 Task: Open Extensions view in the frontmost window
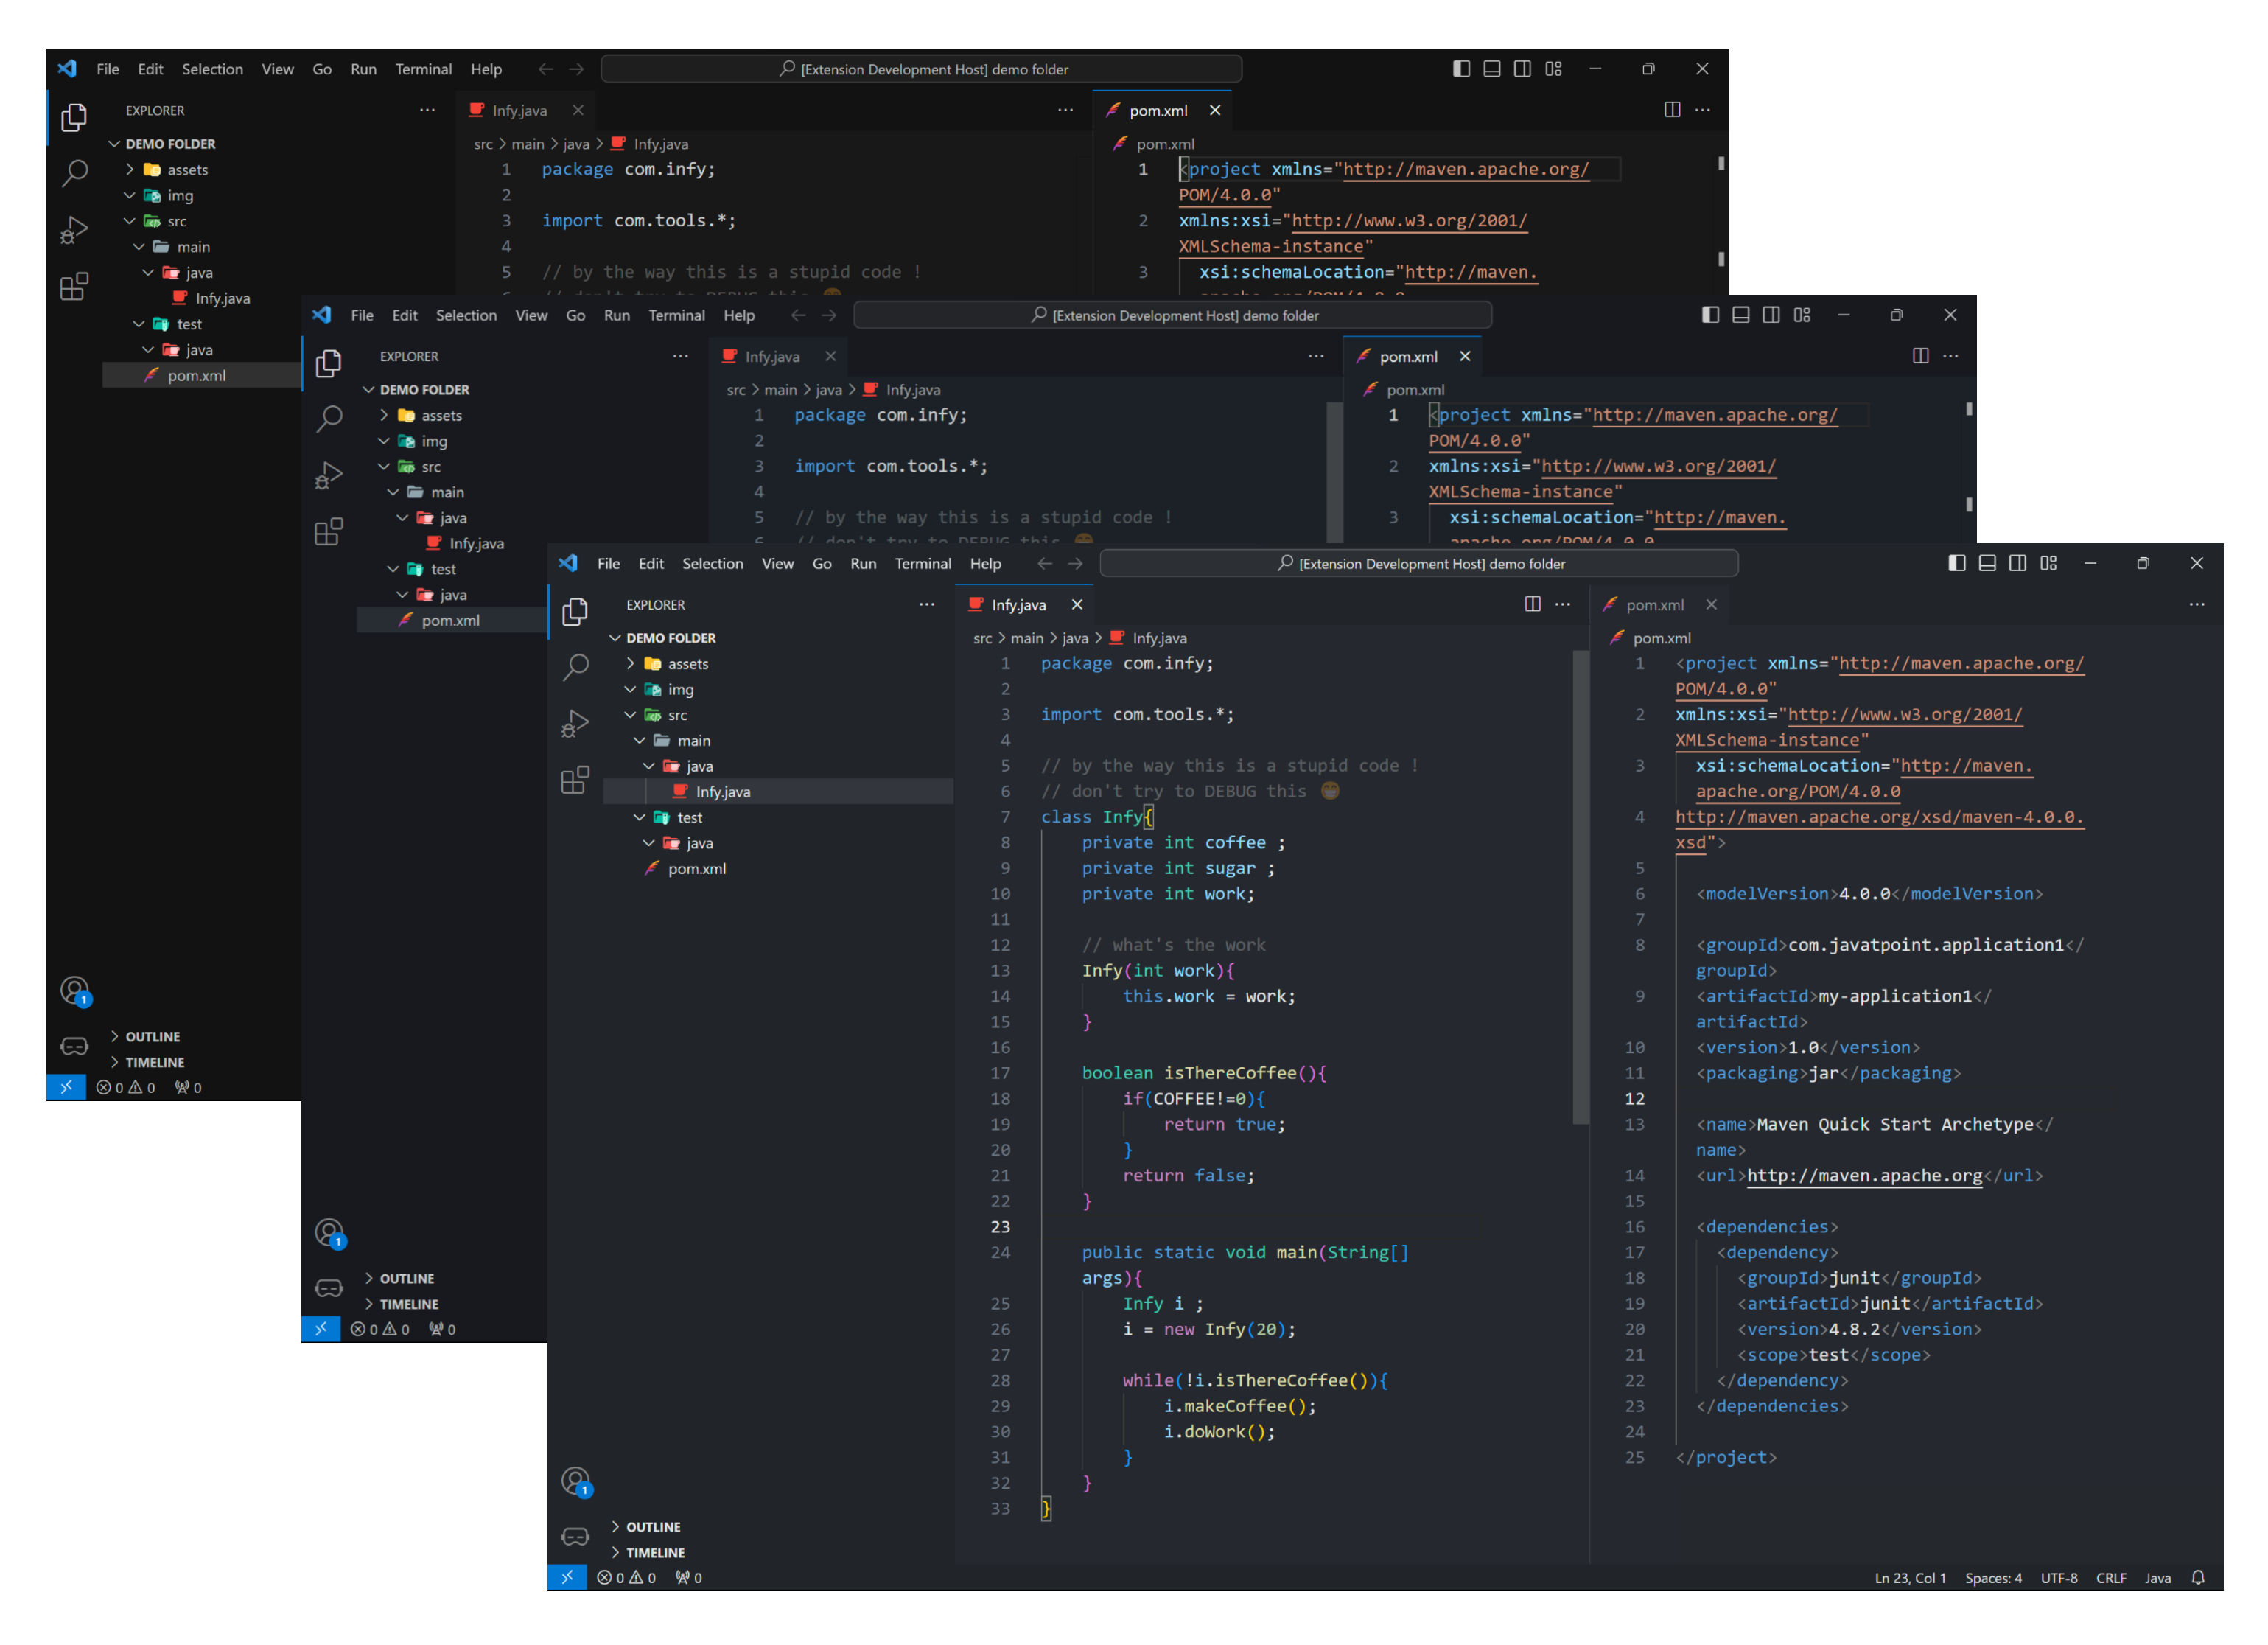[575, 780]
